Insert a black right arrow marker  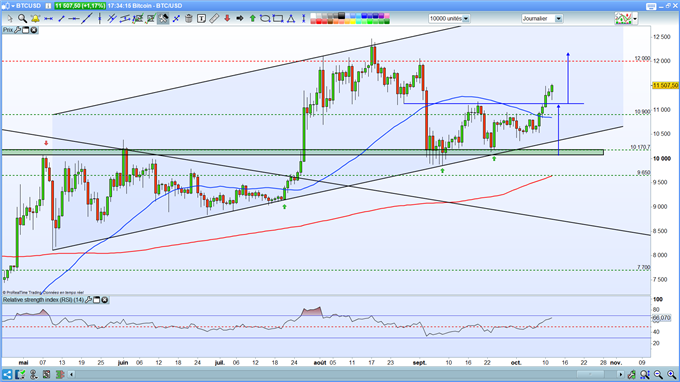click(240, 19)
